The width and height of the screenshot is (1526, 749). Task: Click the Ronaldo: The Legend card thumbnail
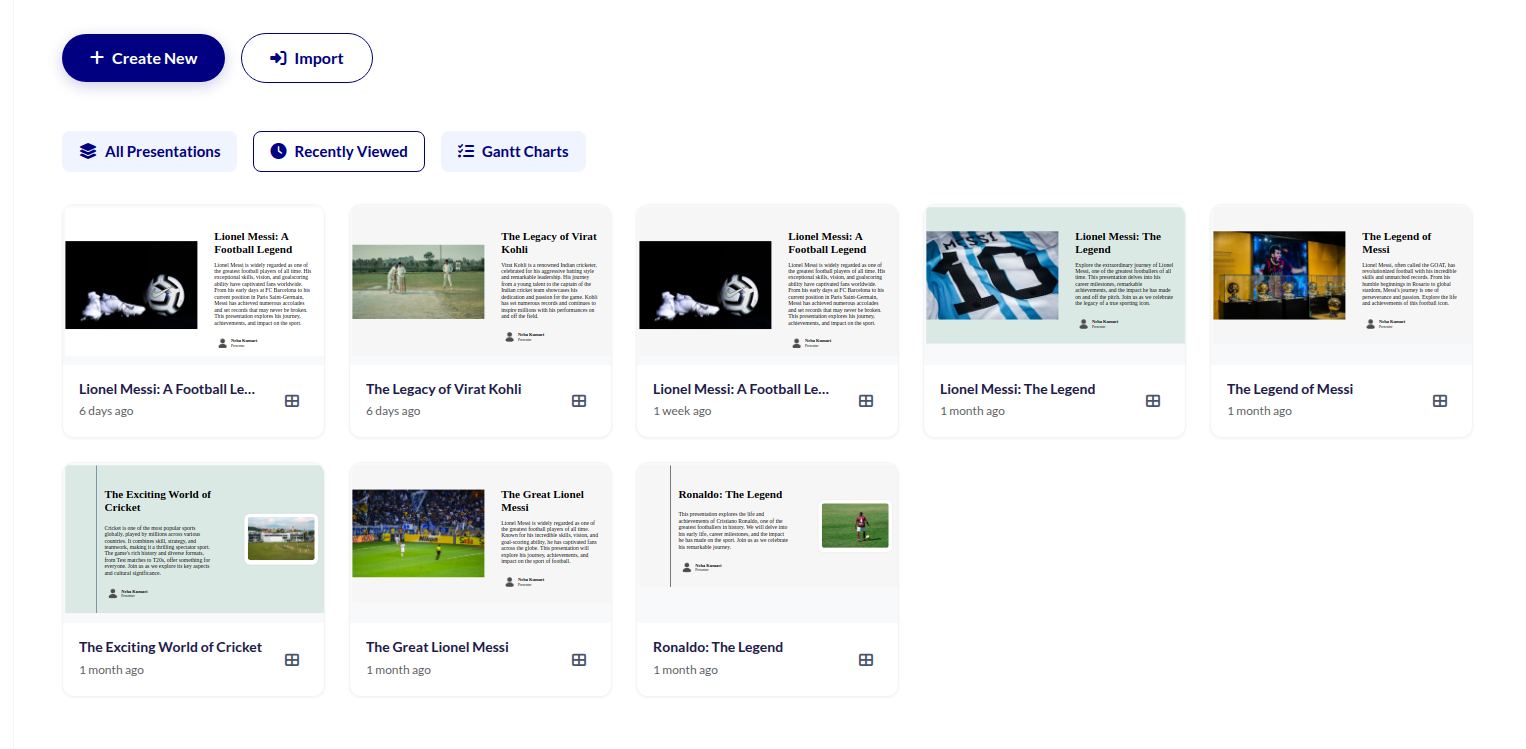[766, 525]
